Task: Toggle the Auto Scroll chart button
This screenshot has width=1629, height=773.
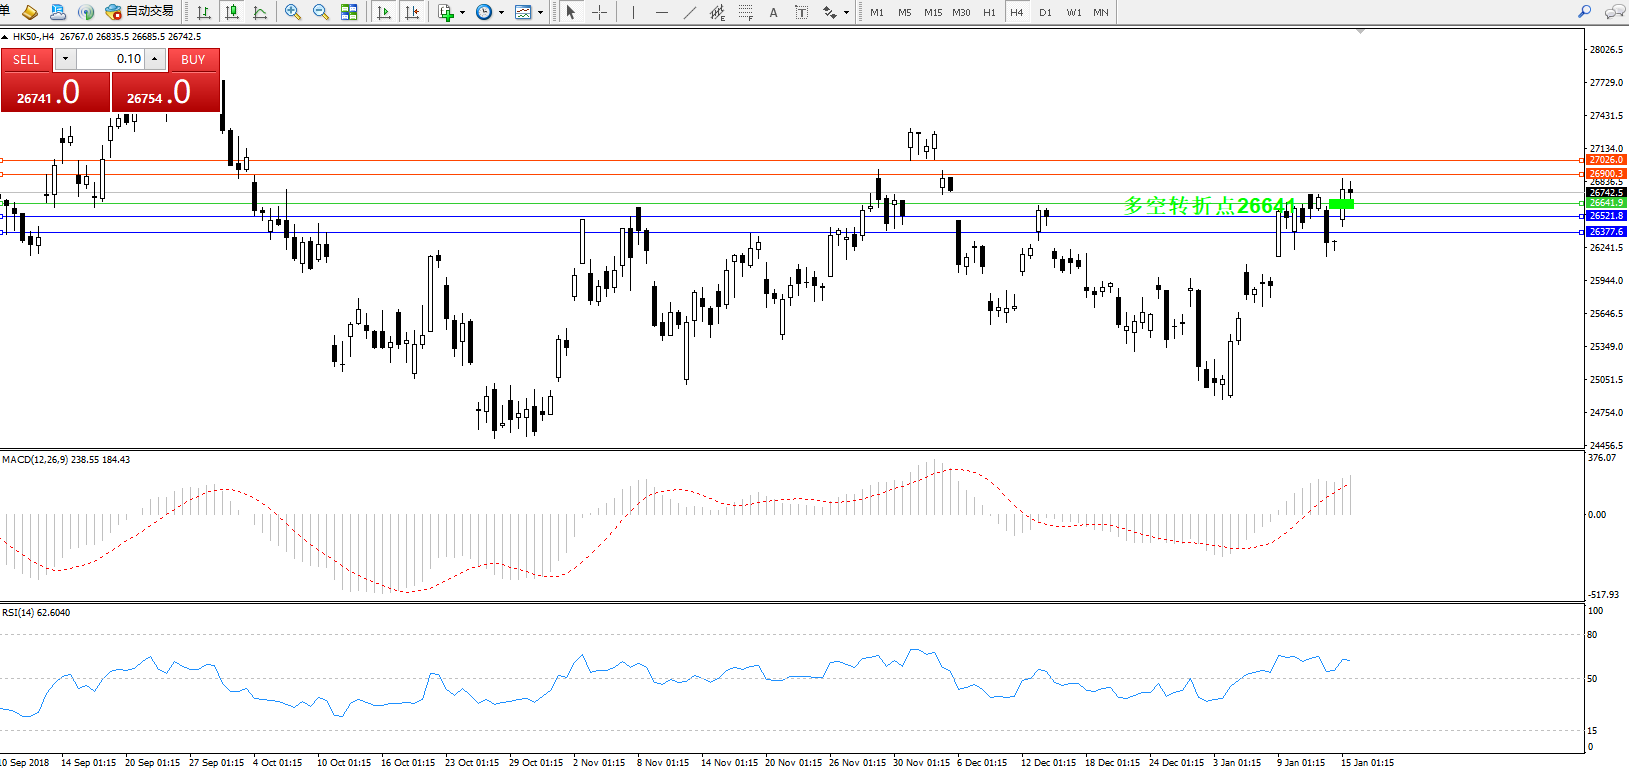Action: pyautogui.click(x=384, y=12)
